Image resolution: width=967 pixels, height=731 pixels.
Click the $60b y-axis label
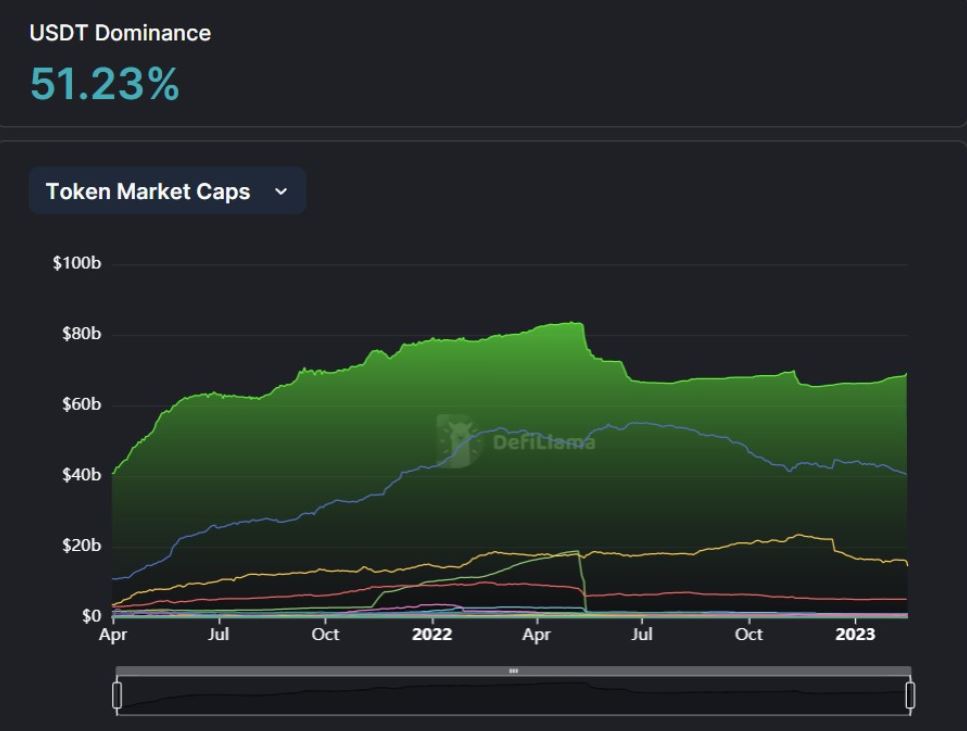[x=81, y=404]
